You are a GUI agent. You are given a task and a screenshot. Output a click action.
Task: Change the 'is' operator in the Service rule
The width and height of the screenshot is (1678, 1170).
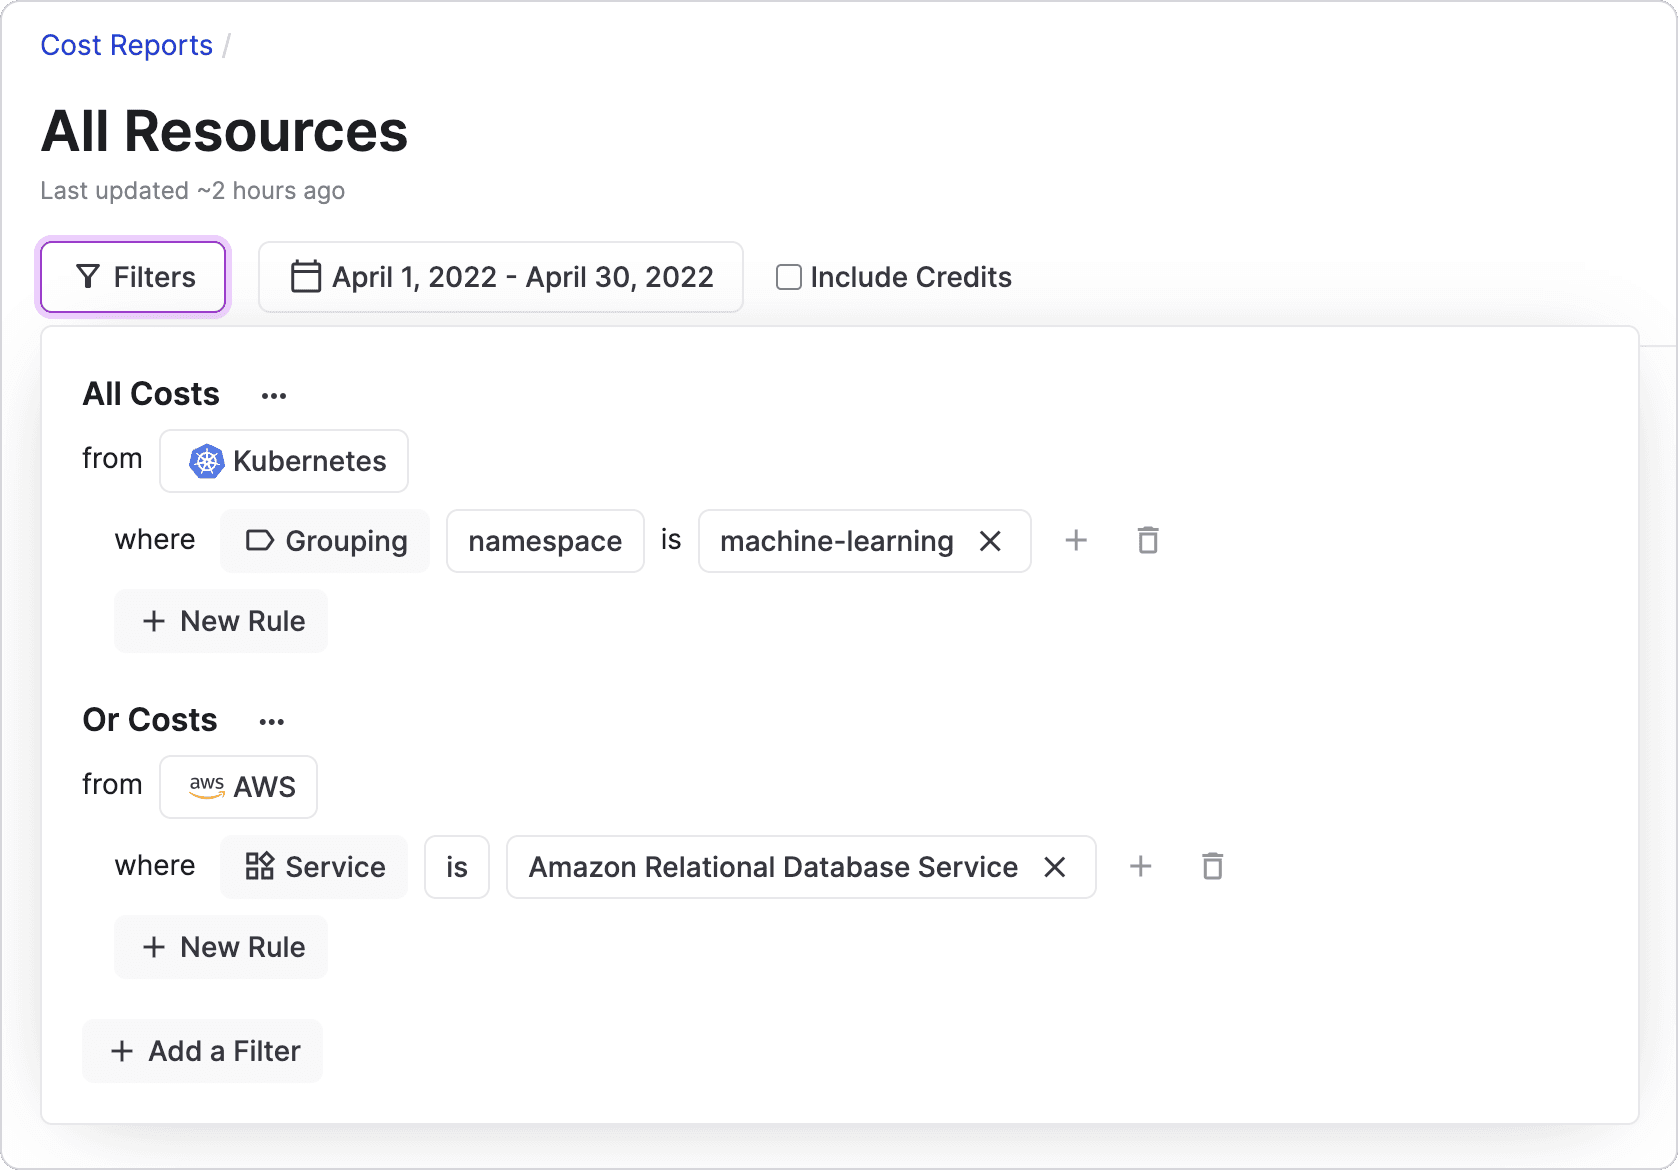pos(457,867)
